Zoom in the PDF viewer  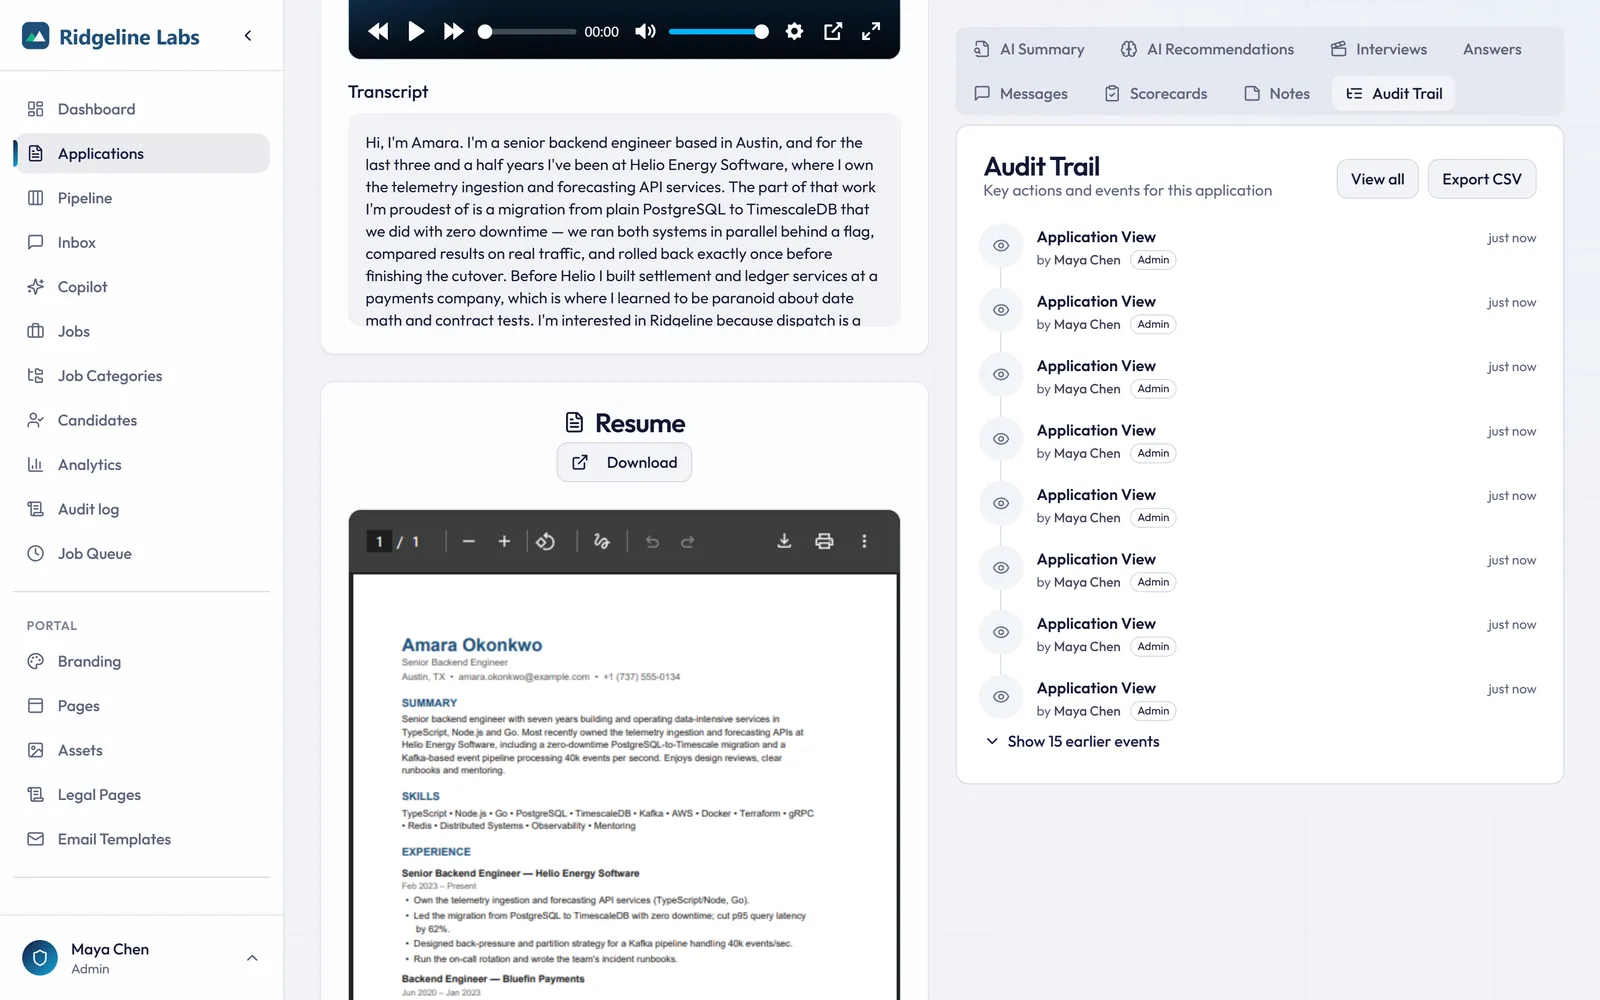[x=504, y=541]
